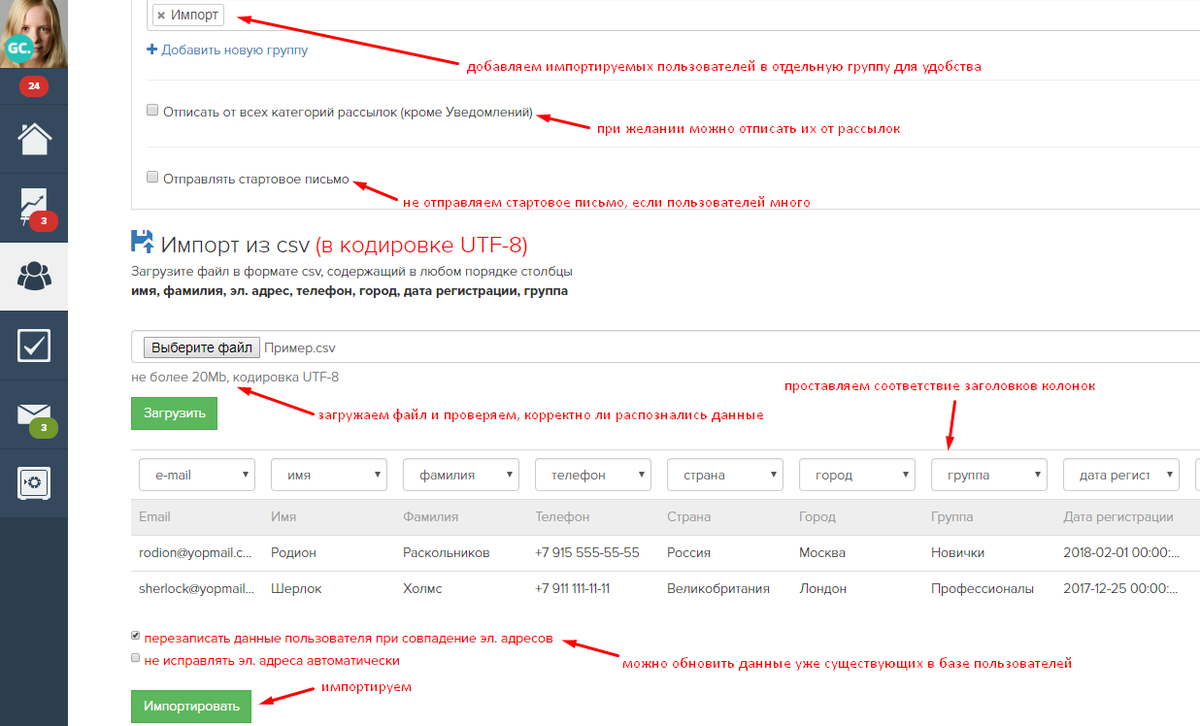Click the Пример.csv file name
1200x726 pixels.
tap(300, 348)
